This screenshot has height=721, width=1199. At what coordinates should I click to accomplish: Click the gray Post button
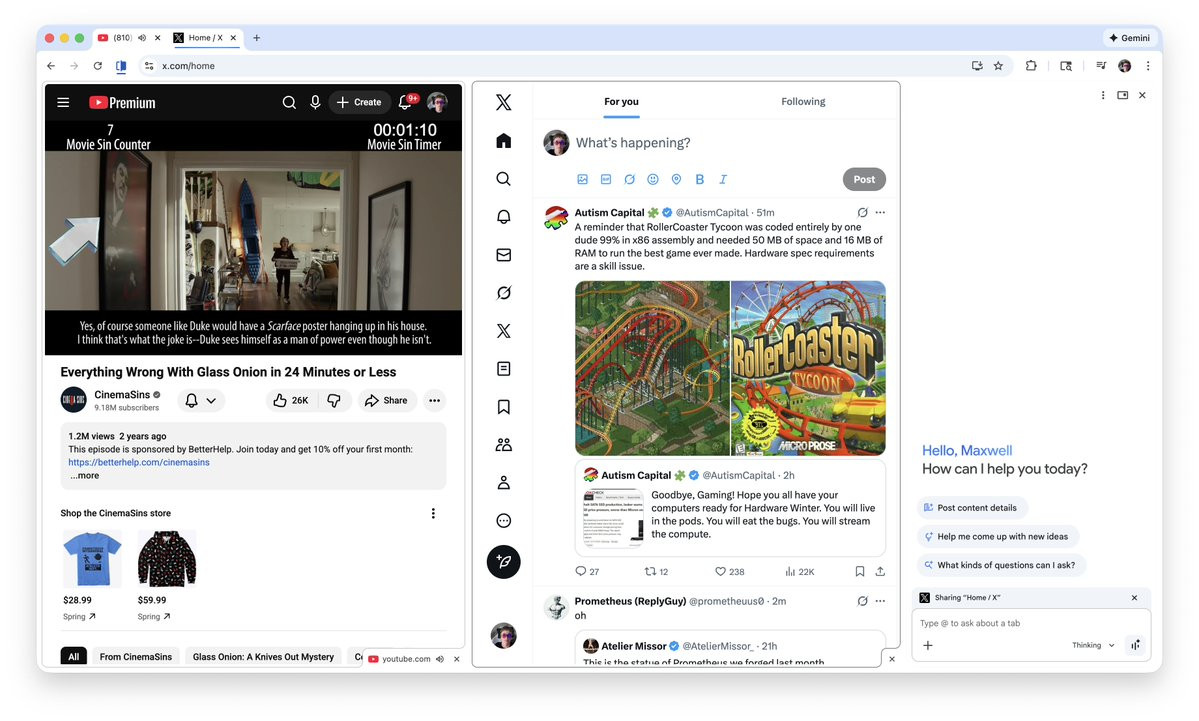[x=864, y=180]
